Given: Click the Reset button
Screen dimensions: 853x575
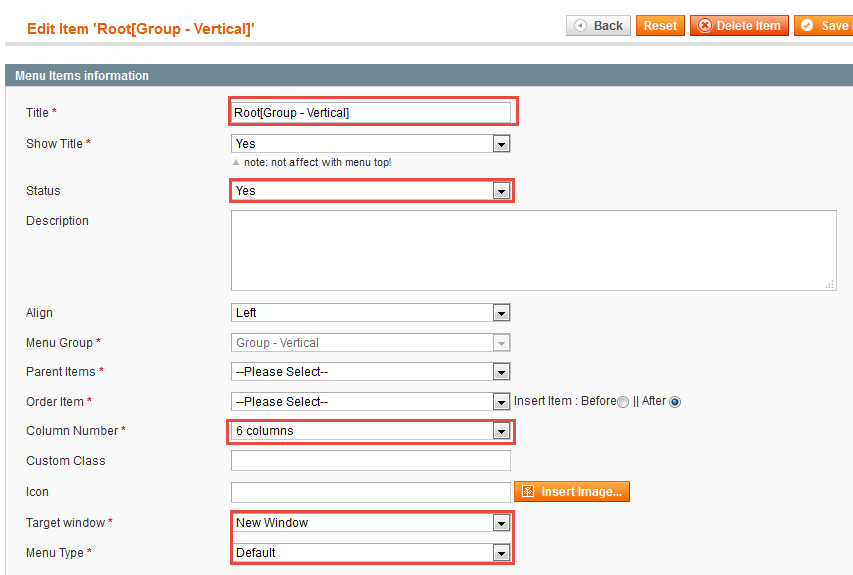Looking at the screenshot, I should pos(660,26).
